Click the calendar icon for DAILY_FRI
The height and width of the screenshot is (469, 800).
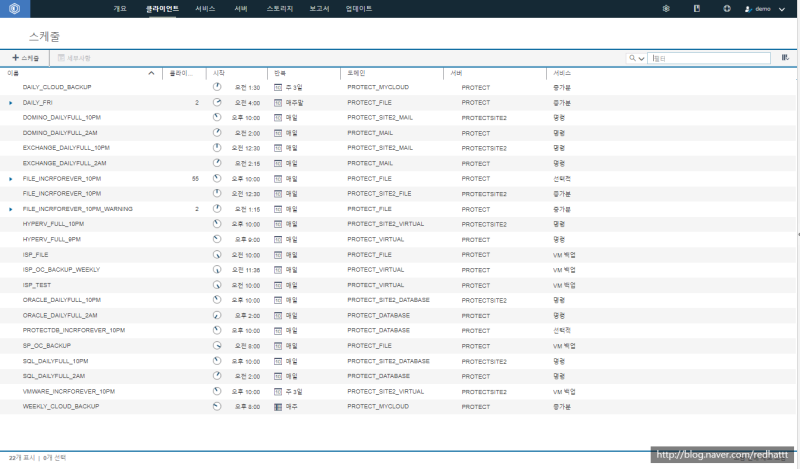coord(278,103)
